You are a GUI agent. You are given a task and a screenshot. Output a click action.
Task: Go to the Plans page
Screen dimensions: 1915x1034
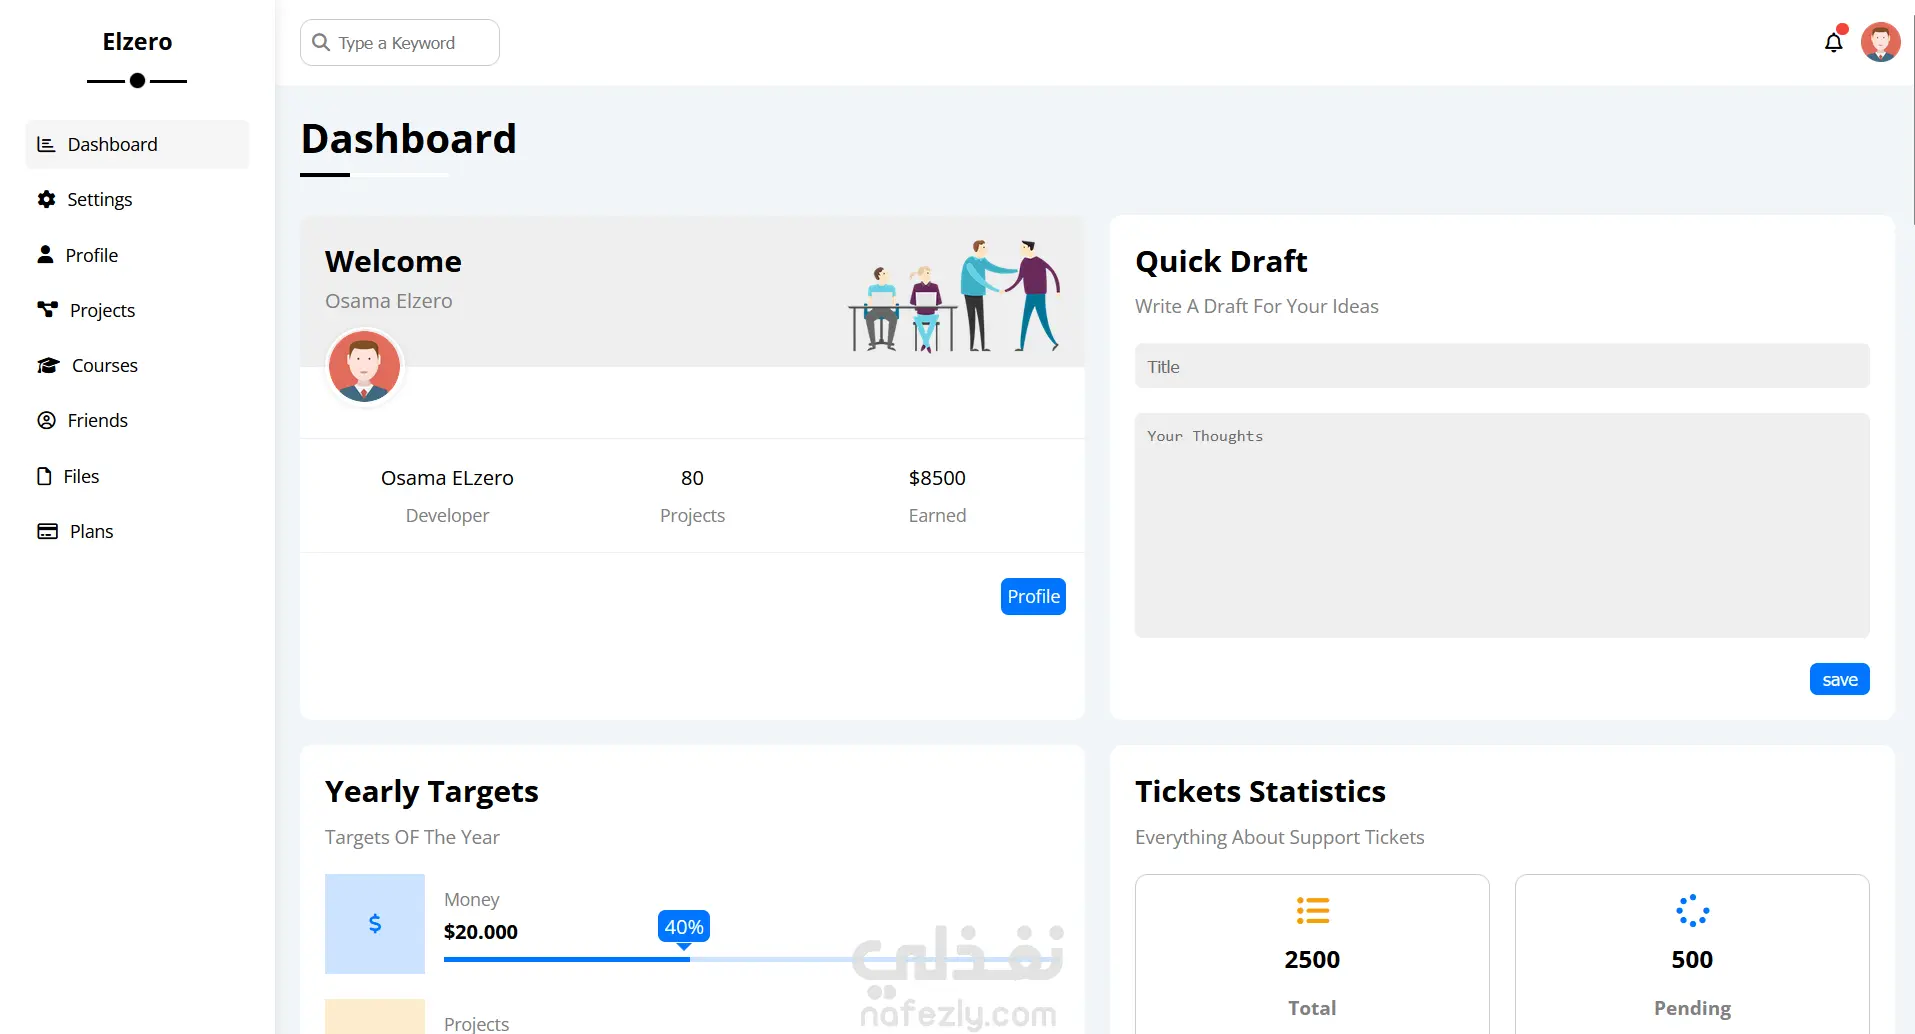137,531
